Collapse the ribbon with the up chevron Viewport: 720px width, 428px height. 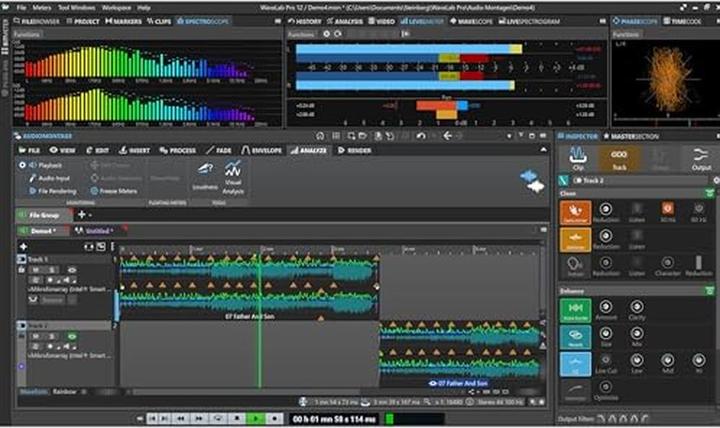tap(543, 150)
